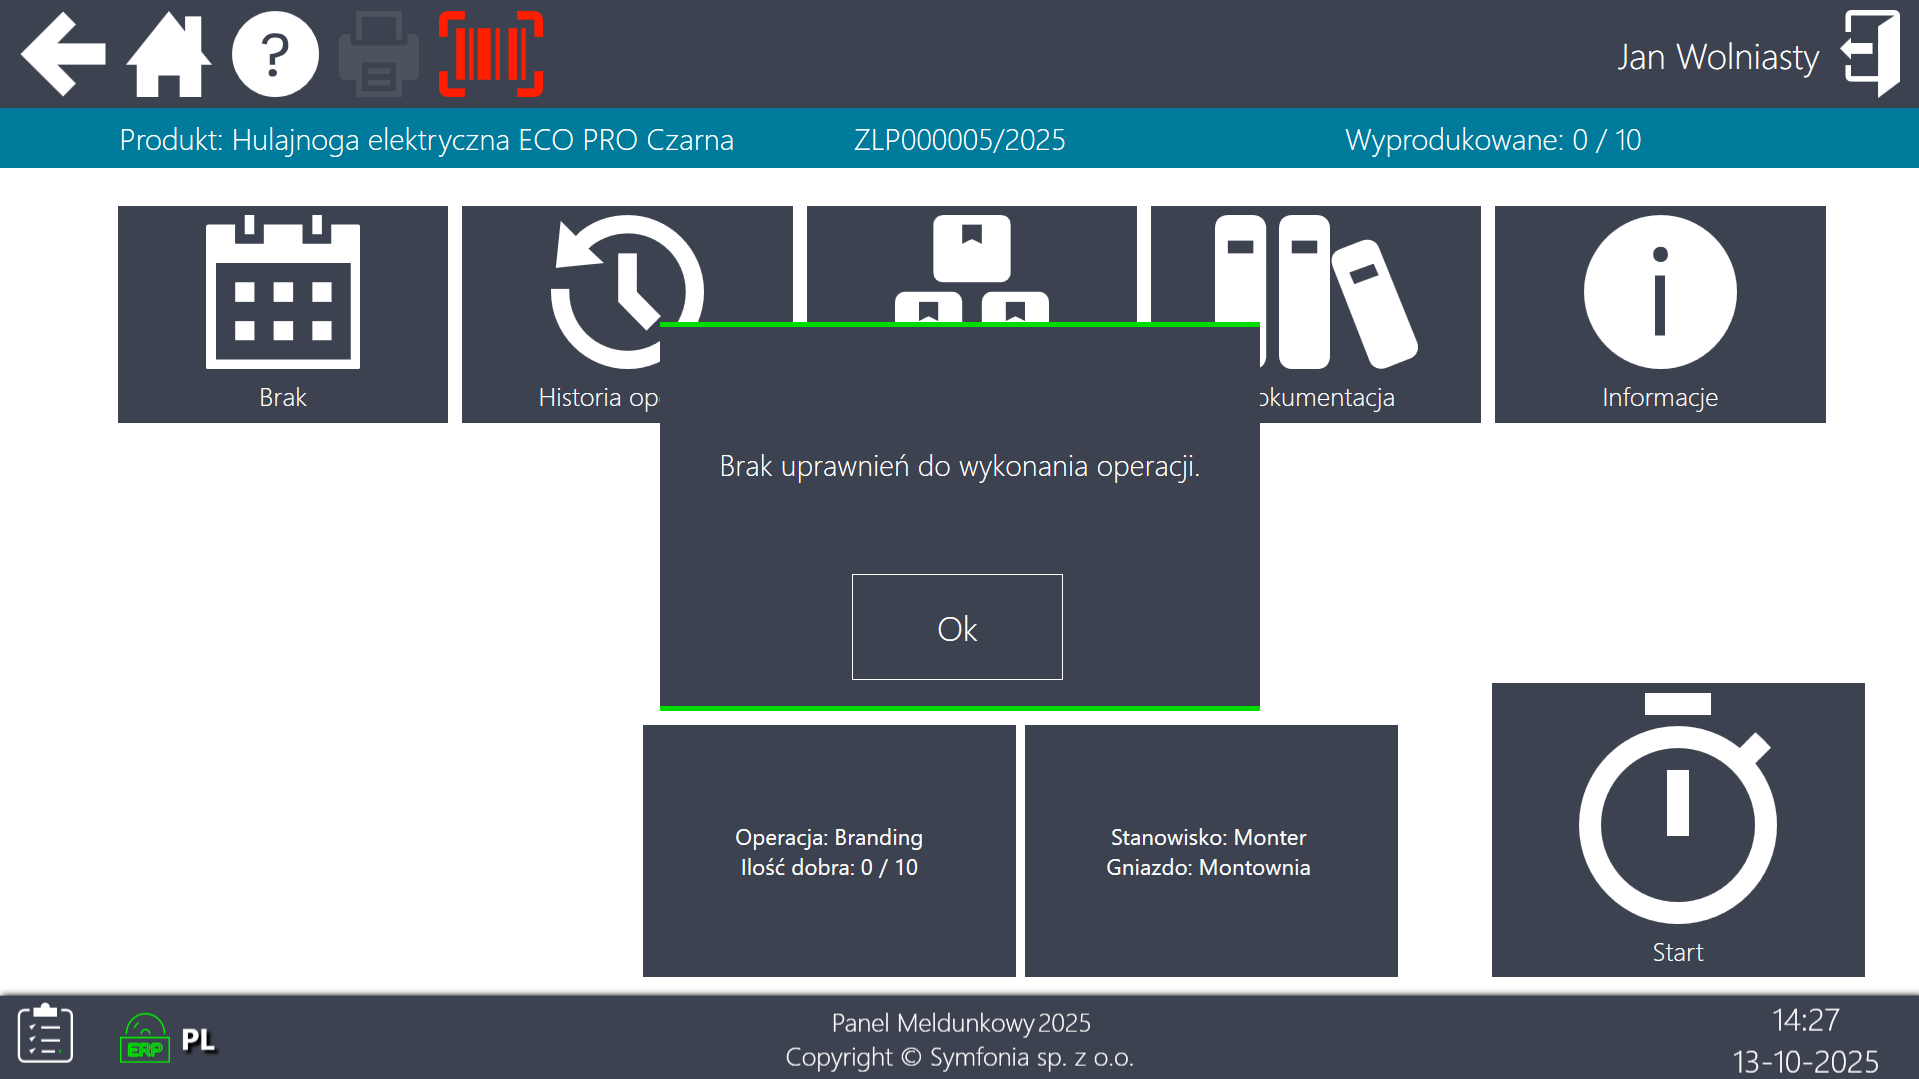Select the Stanowisko: Monter tile
The image size is (1919, 1079).
(1210, 851)
